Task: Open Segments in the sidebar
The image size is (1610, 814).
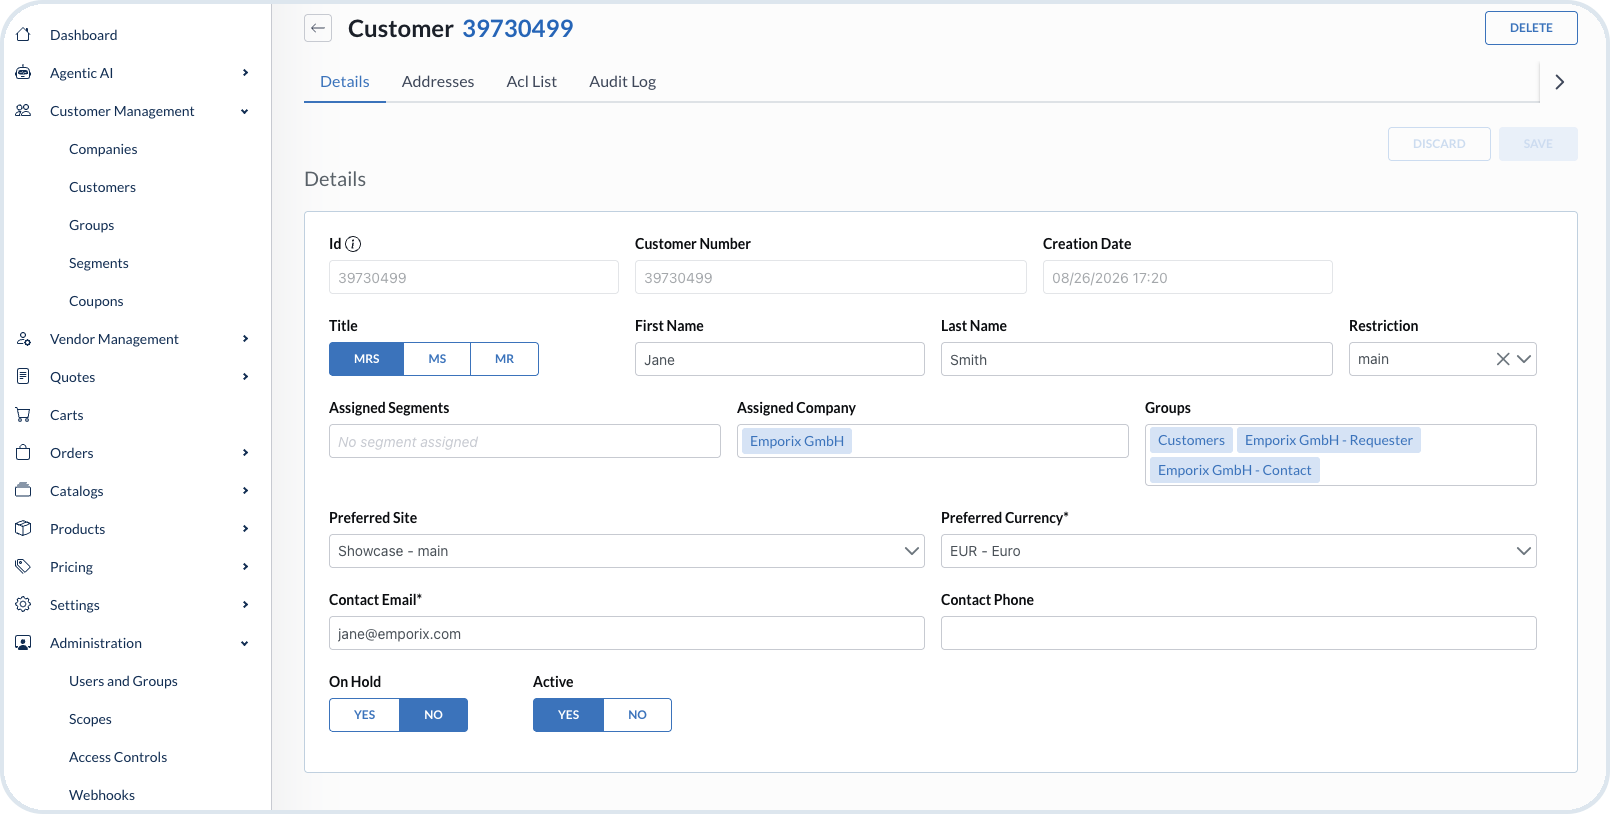Action: [99, 263]
